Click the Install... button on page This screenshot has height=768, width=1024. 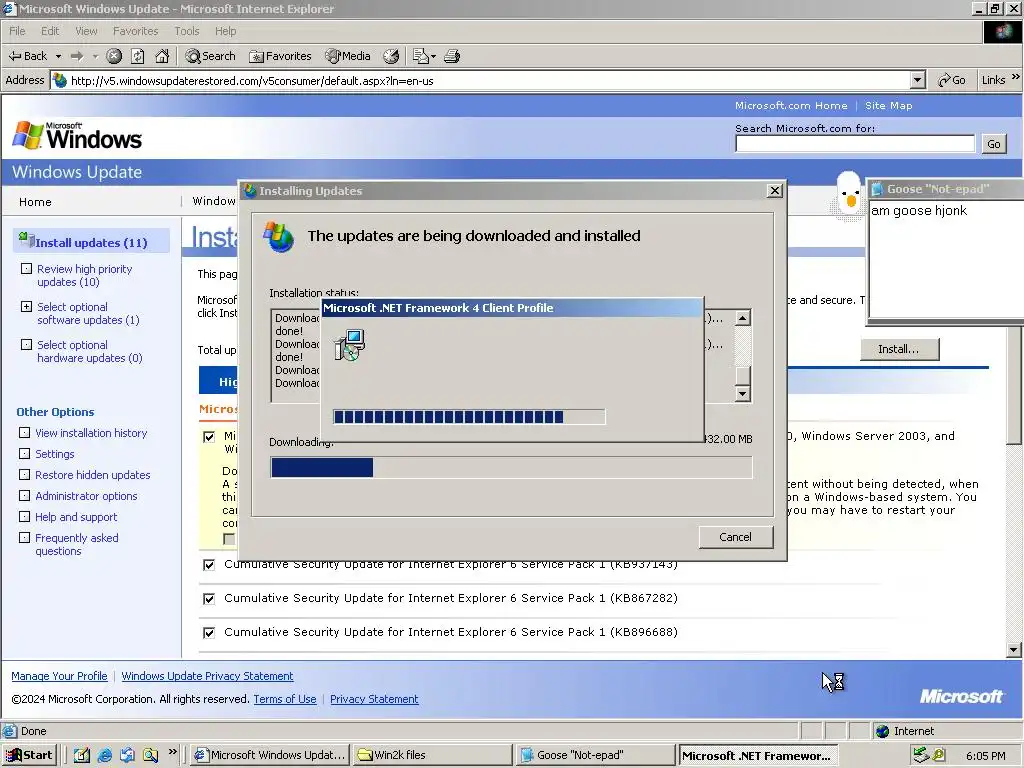899,349
